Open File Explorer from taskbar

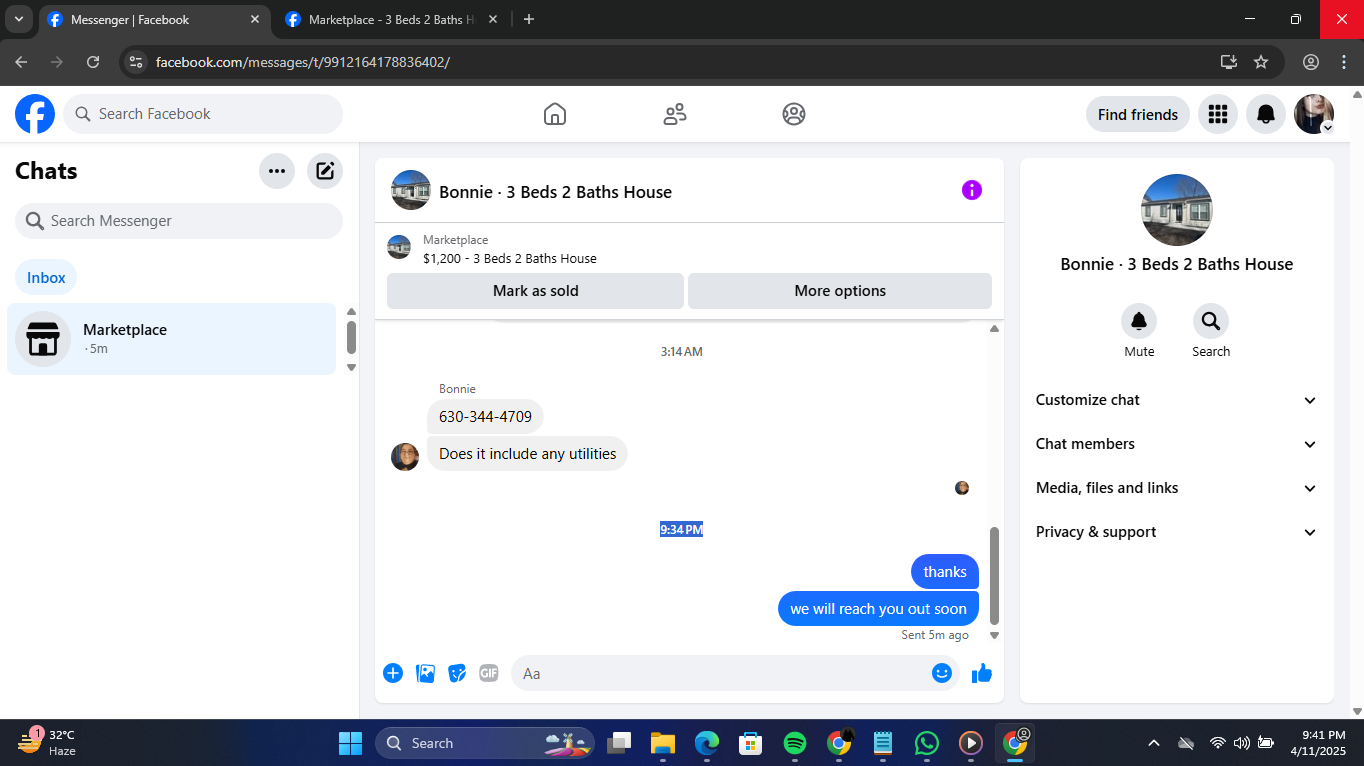(663, 743)
